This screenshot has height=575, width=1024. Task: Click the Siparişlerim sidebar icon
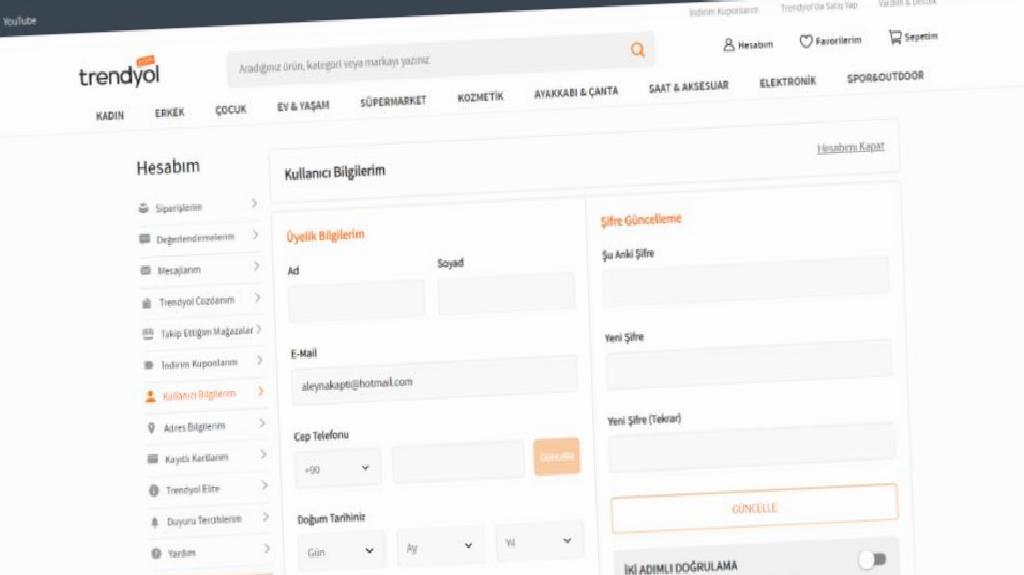coord(144,208)
